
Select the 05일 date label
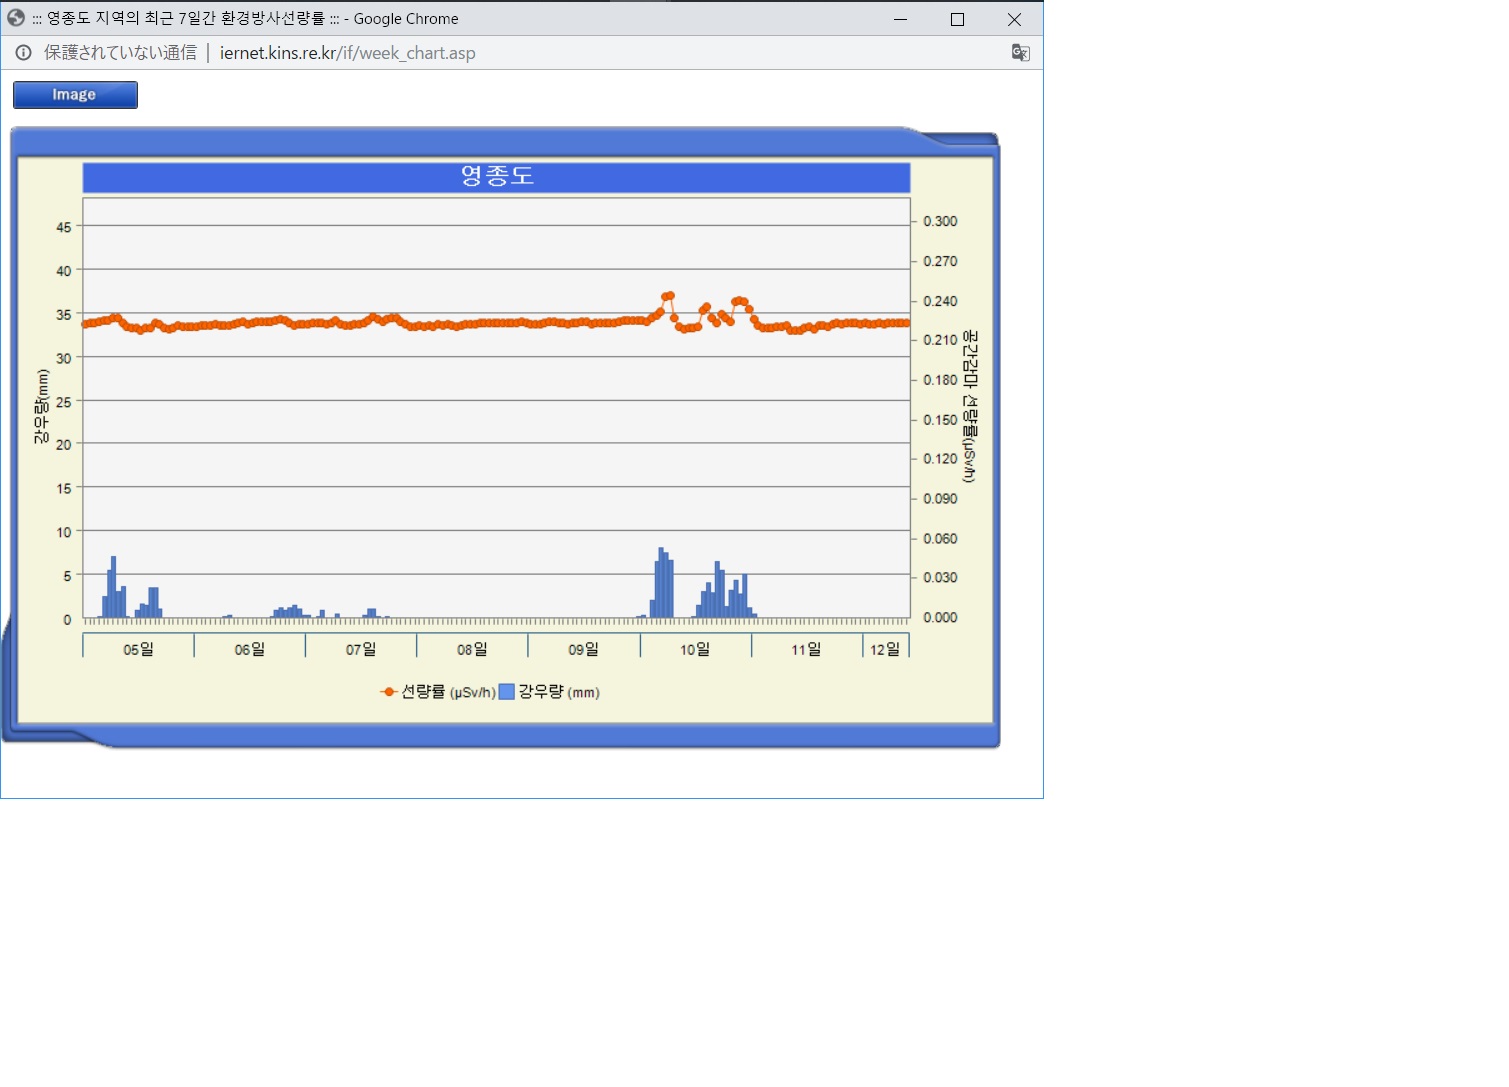click(138, 650)
